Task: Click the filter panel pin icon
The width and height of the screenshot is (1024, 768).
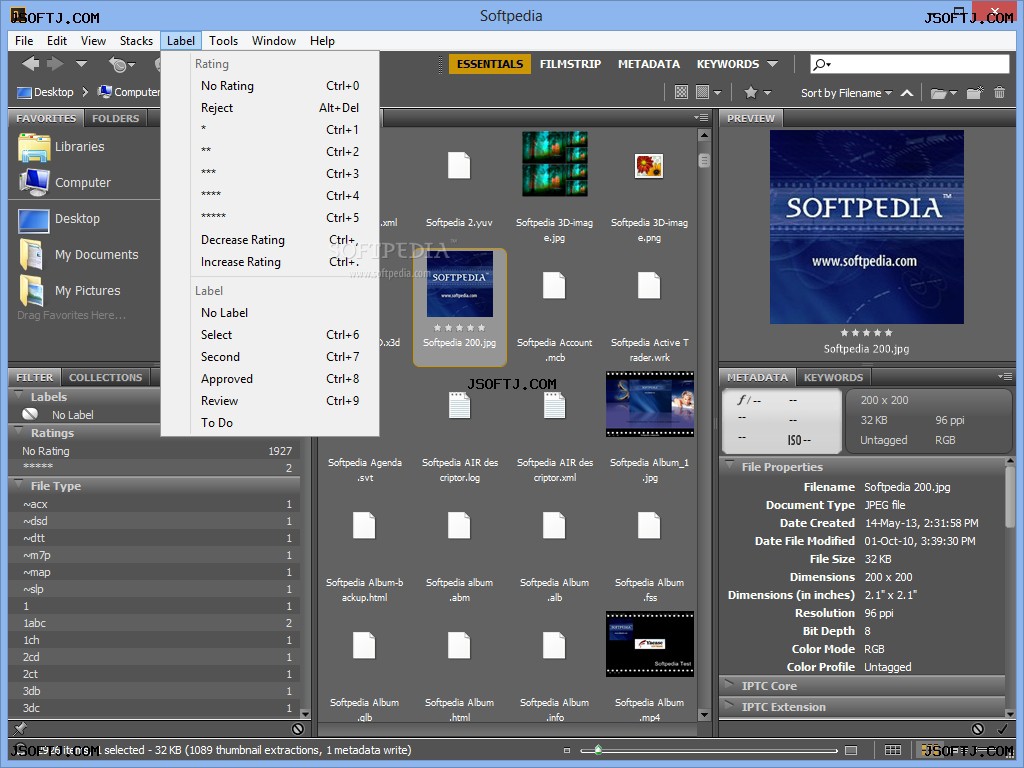Action: [20, 729]
